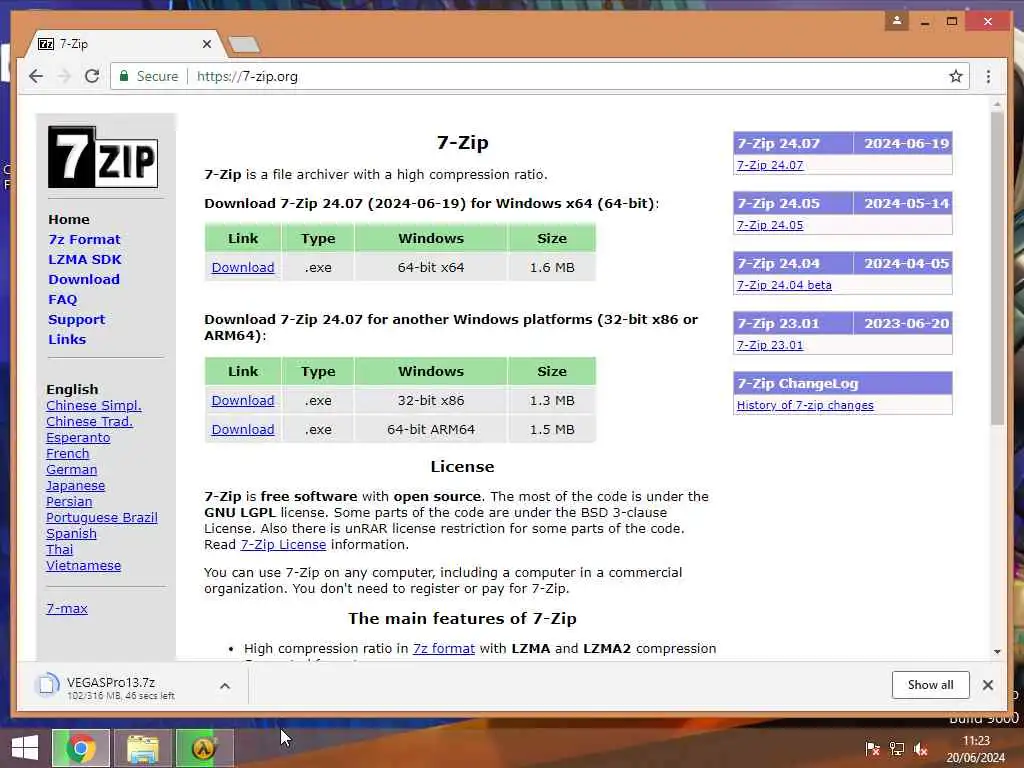Reload the 7-zip.org page
The width and height of the screenshot is (1024, 768).
click(92, 76)
